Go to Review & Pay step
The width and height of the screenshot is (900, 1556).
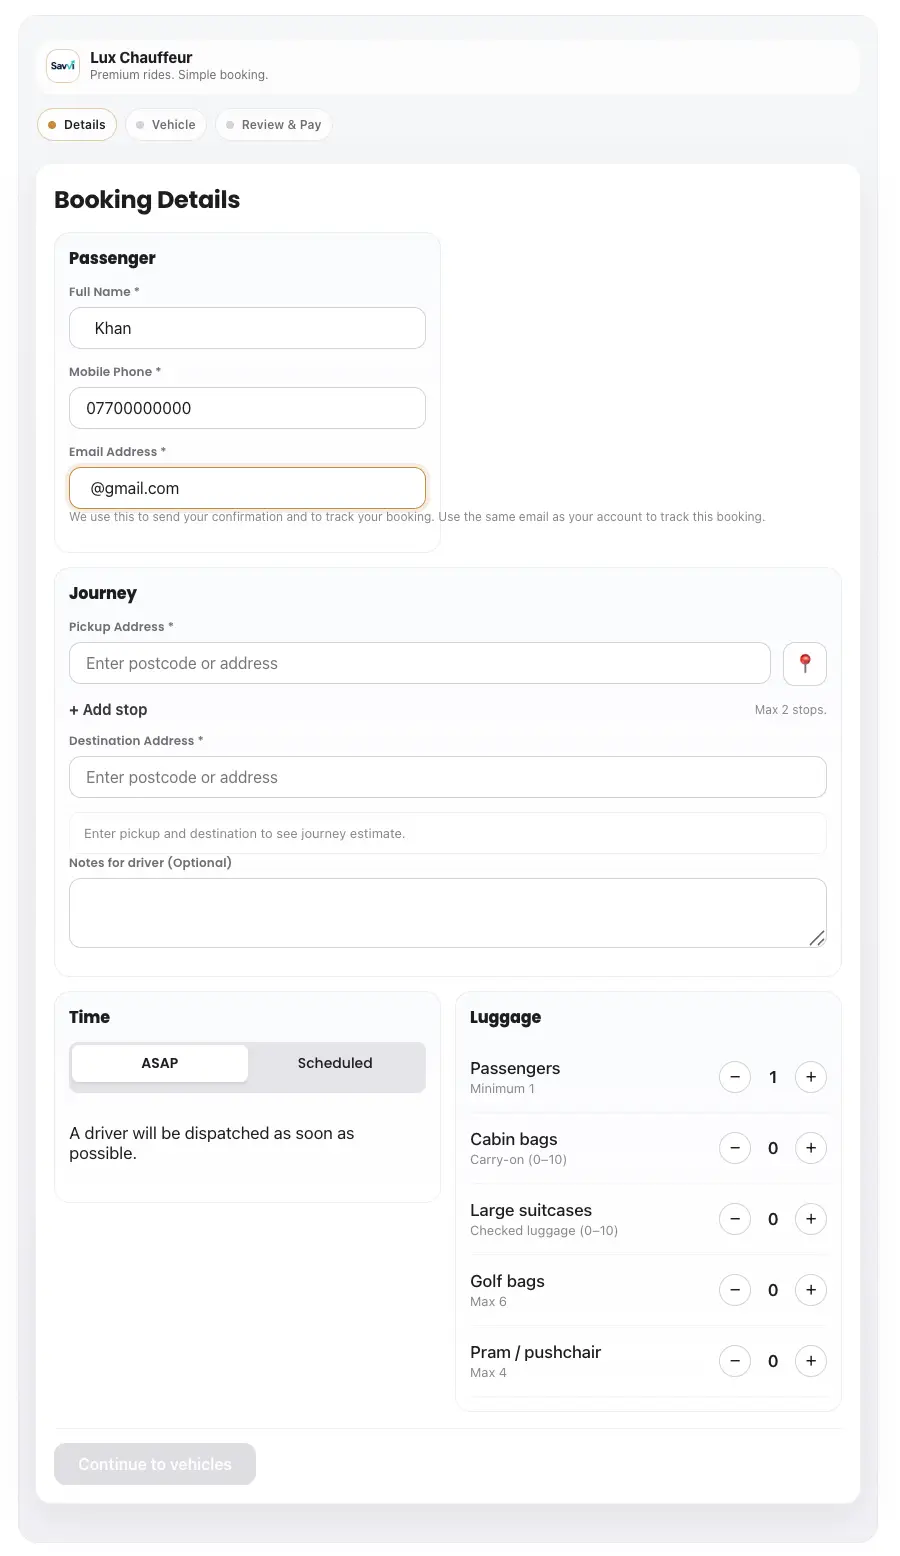click(x=273, y=125)
